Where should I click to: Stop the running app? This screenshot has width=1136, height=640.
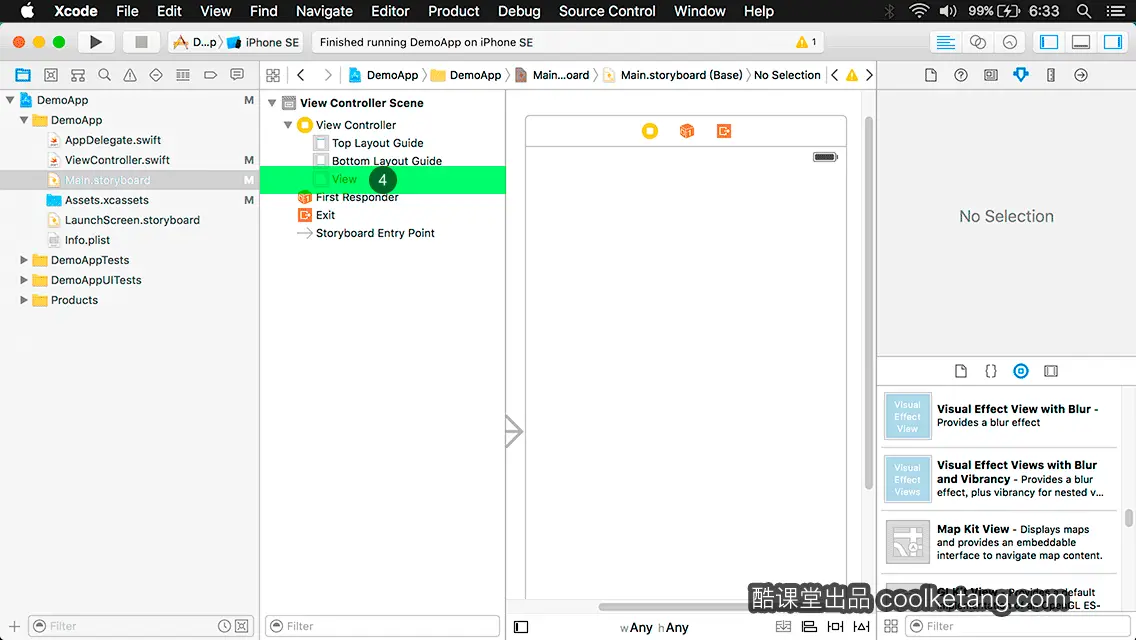[141, 42]
